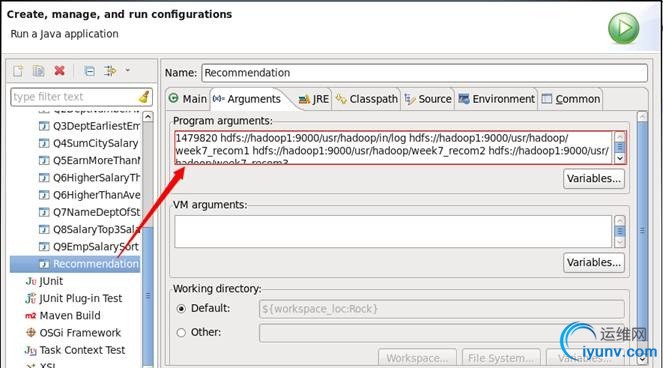This screenshot has width=663, height=368.
Task: Select the Default working directory radio
Action: [x=181, y=309]
